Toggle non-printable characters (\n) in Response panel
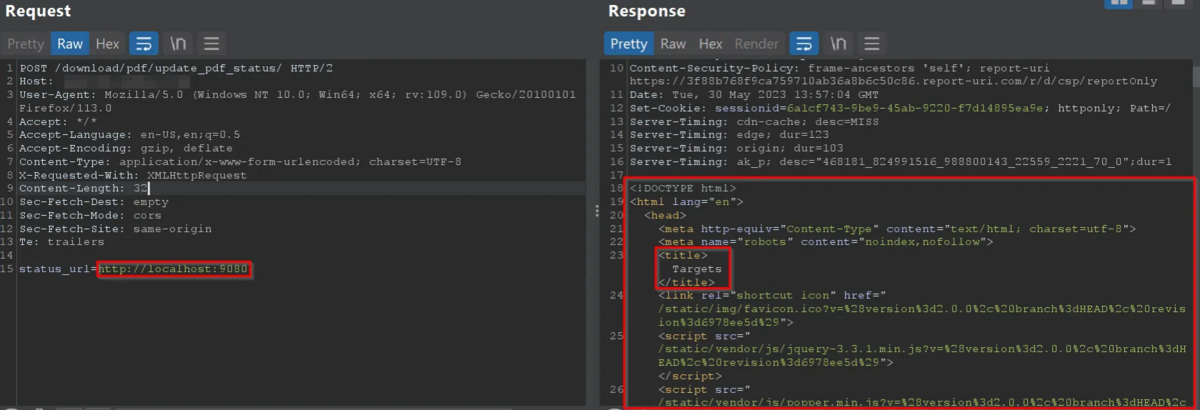This screenshot has width=1200, height=410. 838,44
